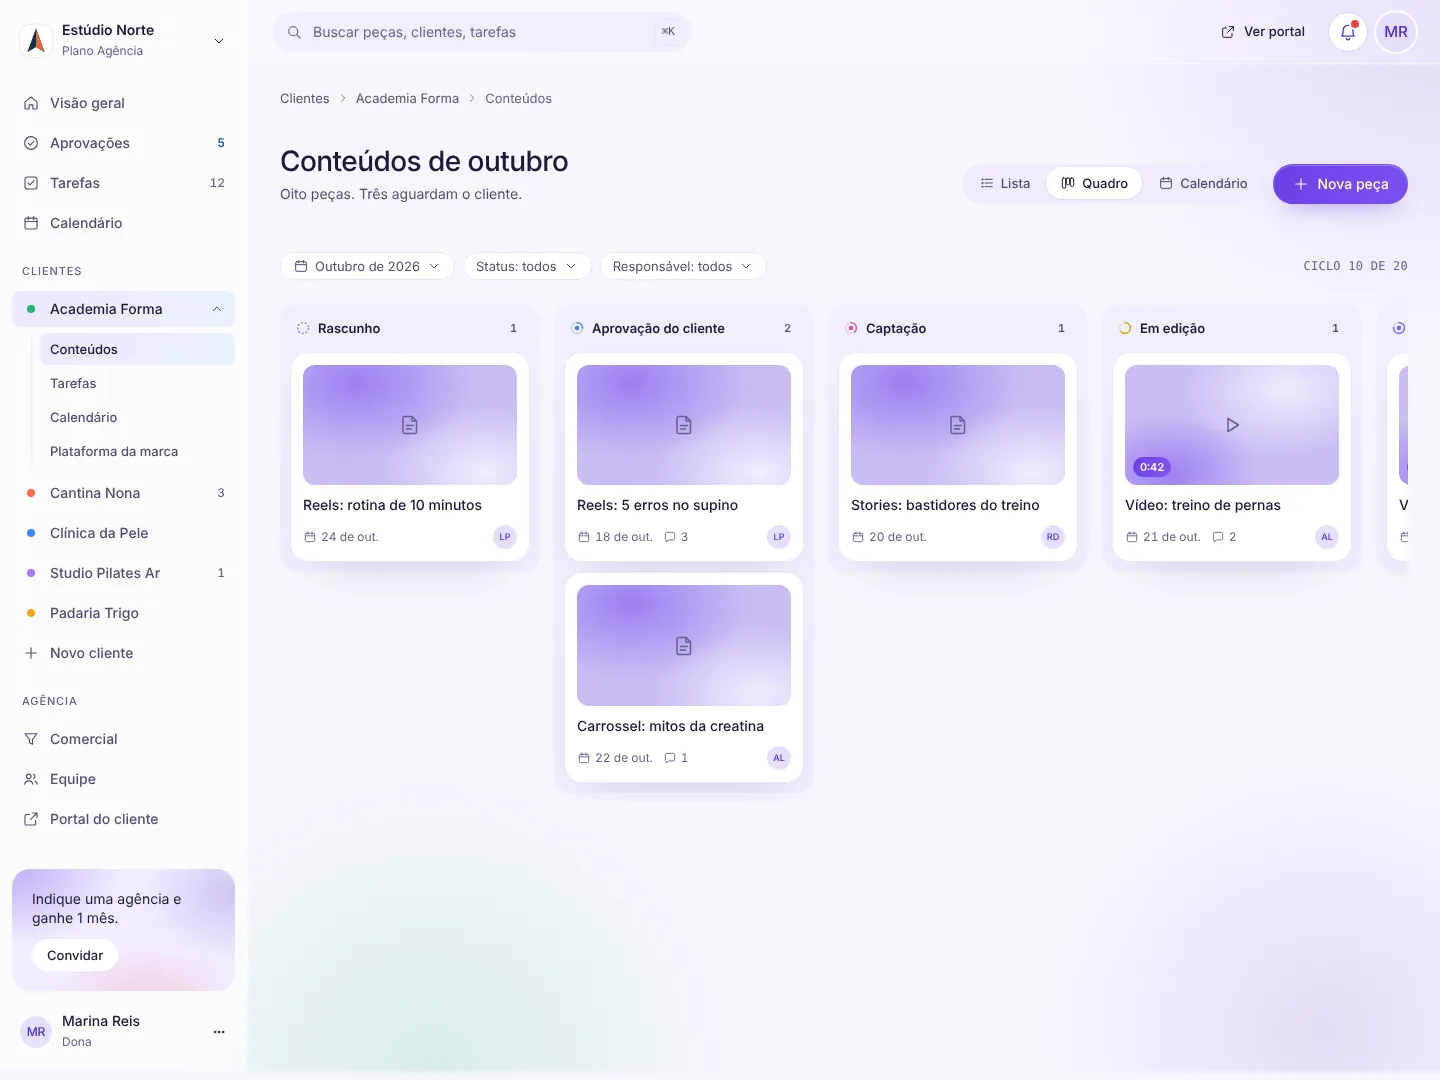Open the Outubro de 2026 month dropdown
Image resolution: width=1440 pixels, height=1080 pixels.
coord(368,266)
